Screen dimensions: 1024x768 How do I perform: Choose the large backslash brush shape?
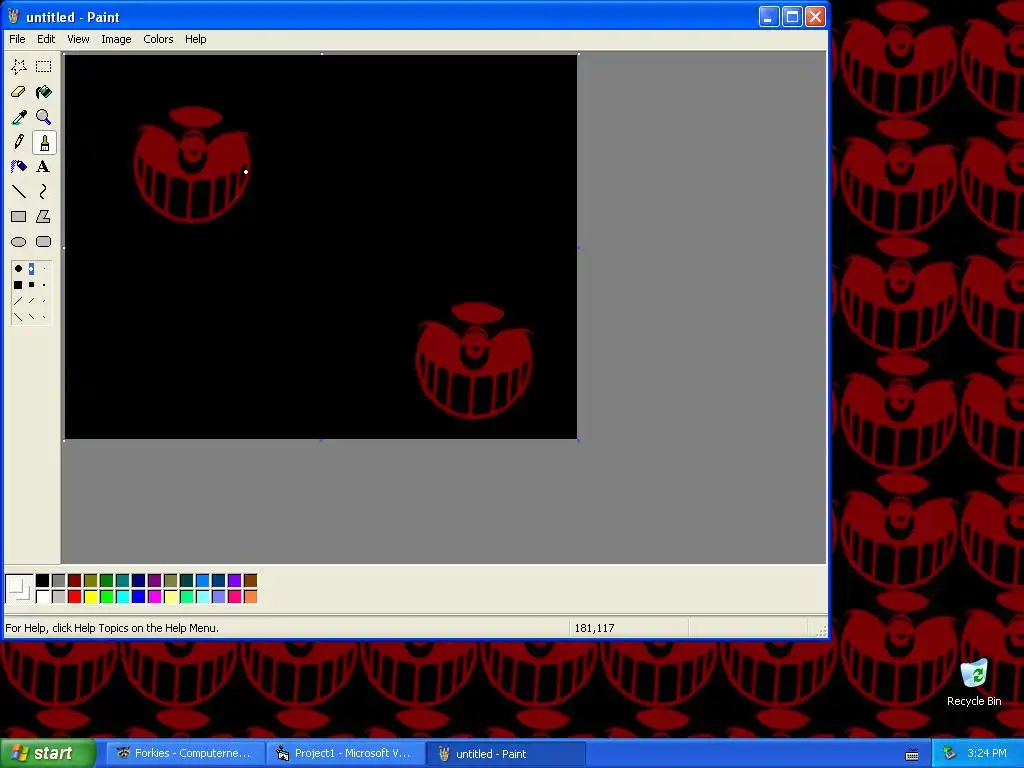pos(18,317)
